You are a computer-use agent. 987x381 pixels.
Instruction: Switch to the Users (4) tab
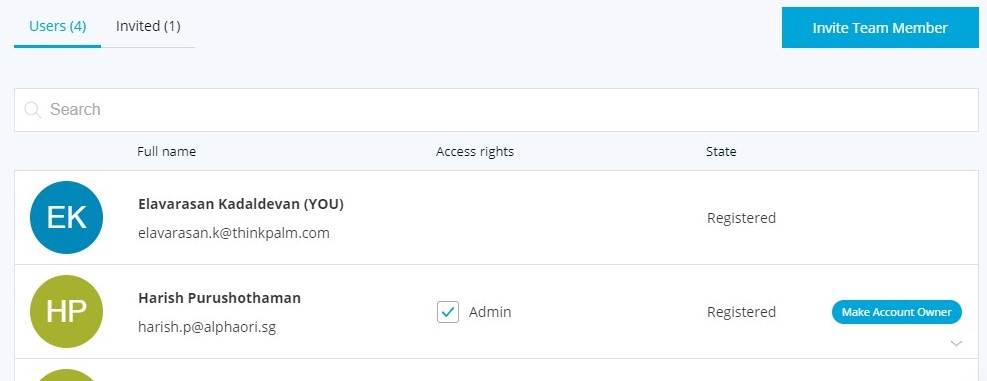(57, 26)
